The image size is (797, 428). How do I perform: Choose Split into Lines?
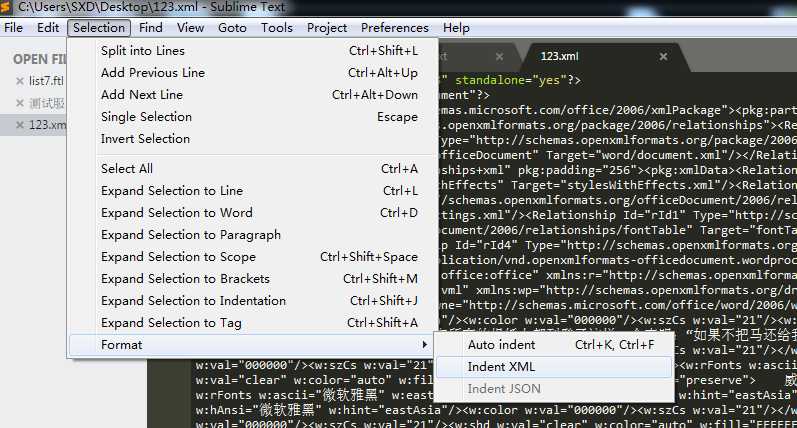[253, 51]
